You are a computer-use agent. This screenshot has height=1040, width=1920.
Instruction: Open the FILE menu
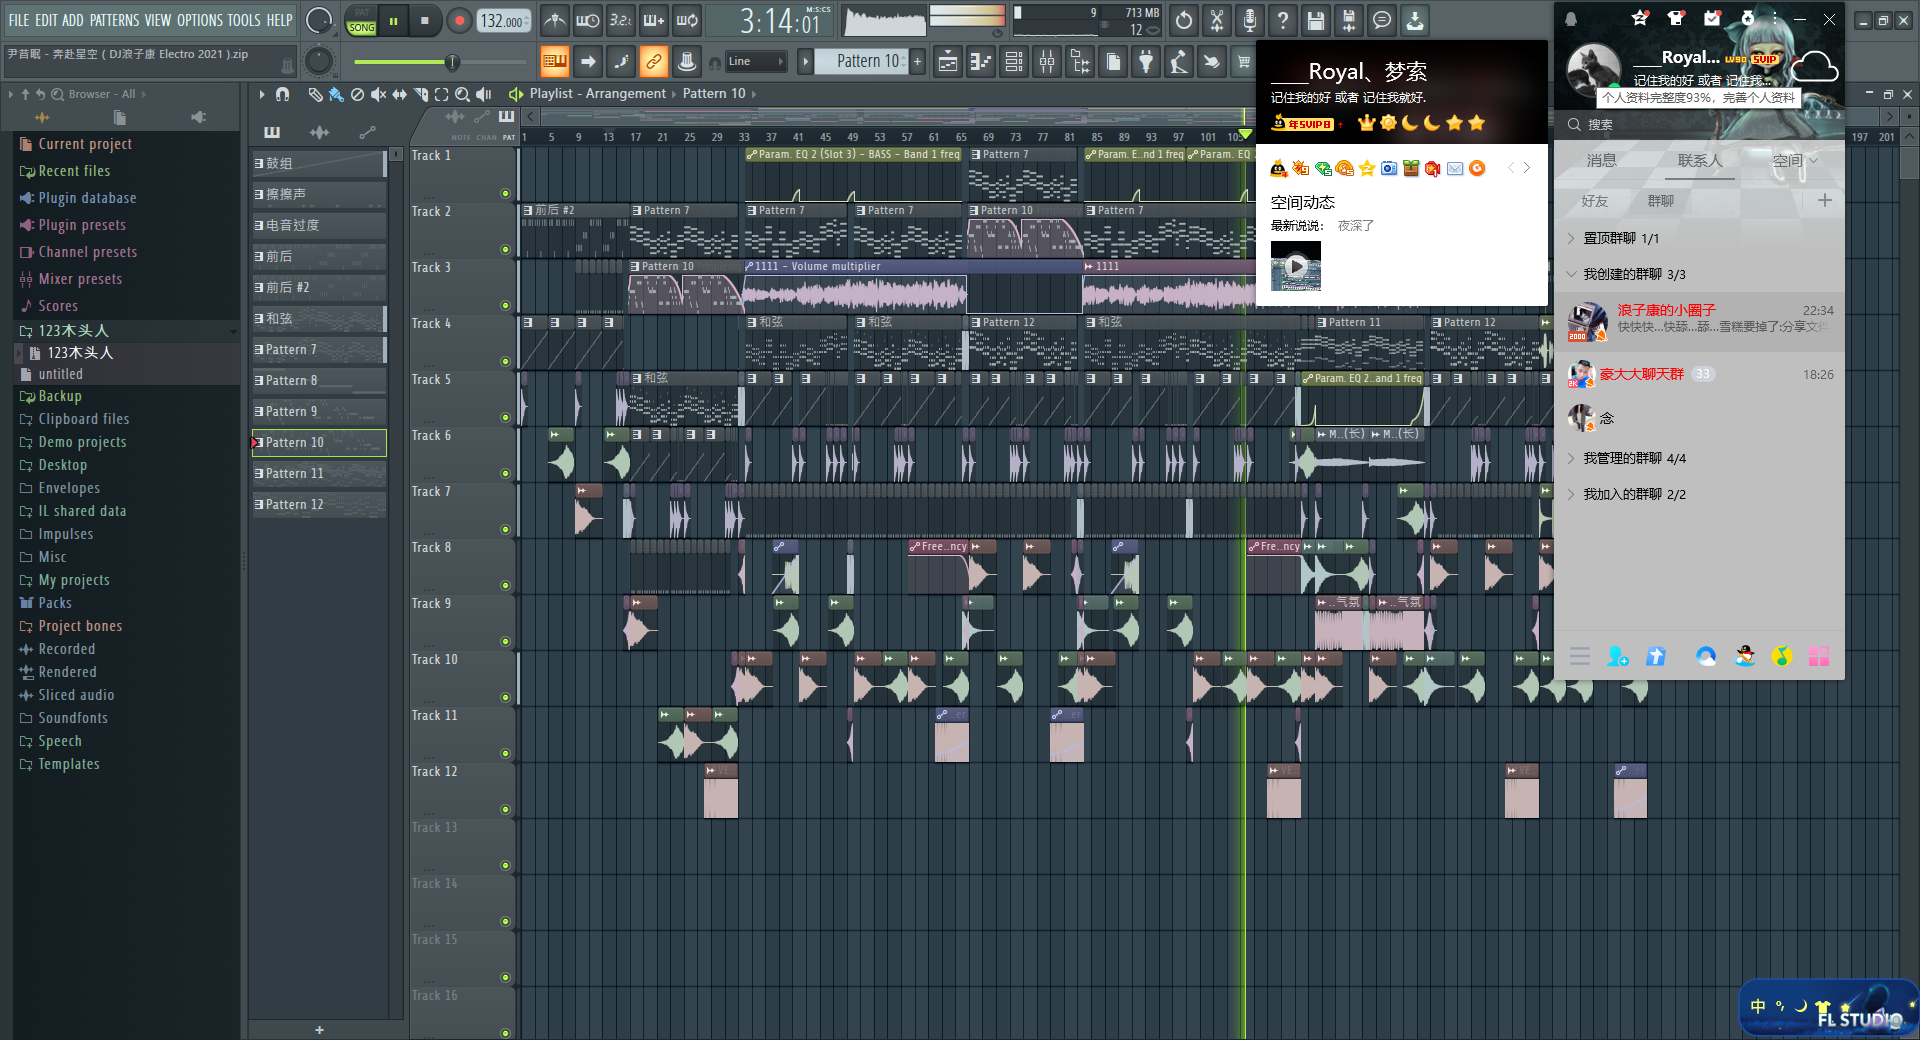point(18,20)
